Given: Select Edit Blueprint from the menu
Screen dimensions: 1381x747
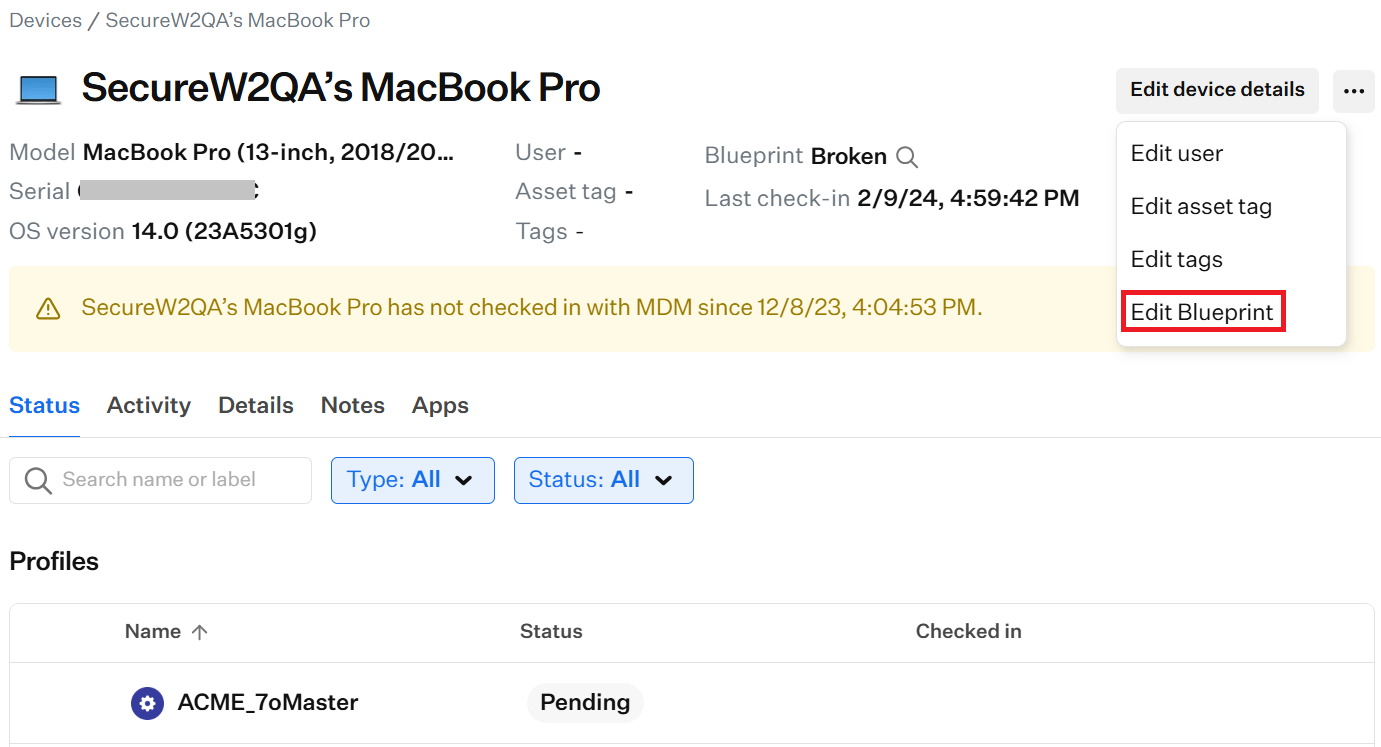Looking at the screenshot, I should [1202, 312].
